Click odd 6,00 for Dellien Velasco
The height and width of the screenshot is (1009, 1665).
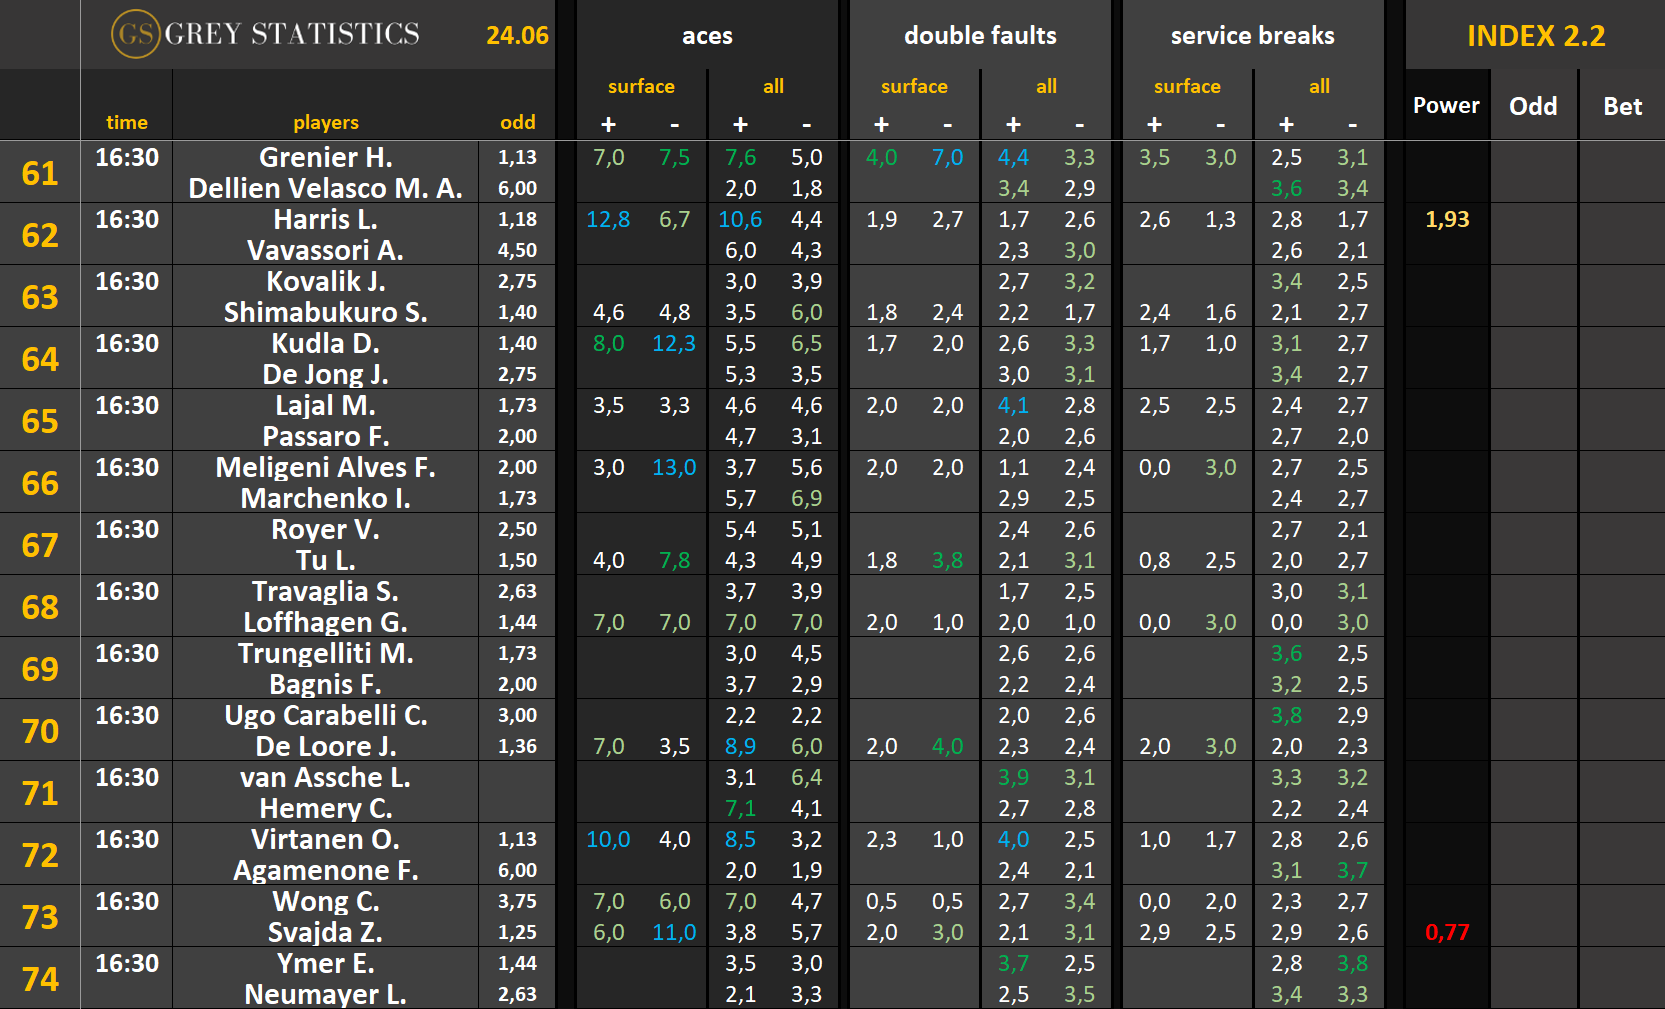click(x=517, y=188)
